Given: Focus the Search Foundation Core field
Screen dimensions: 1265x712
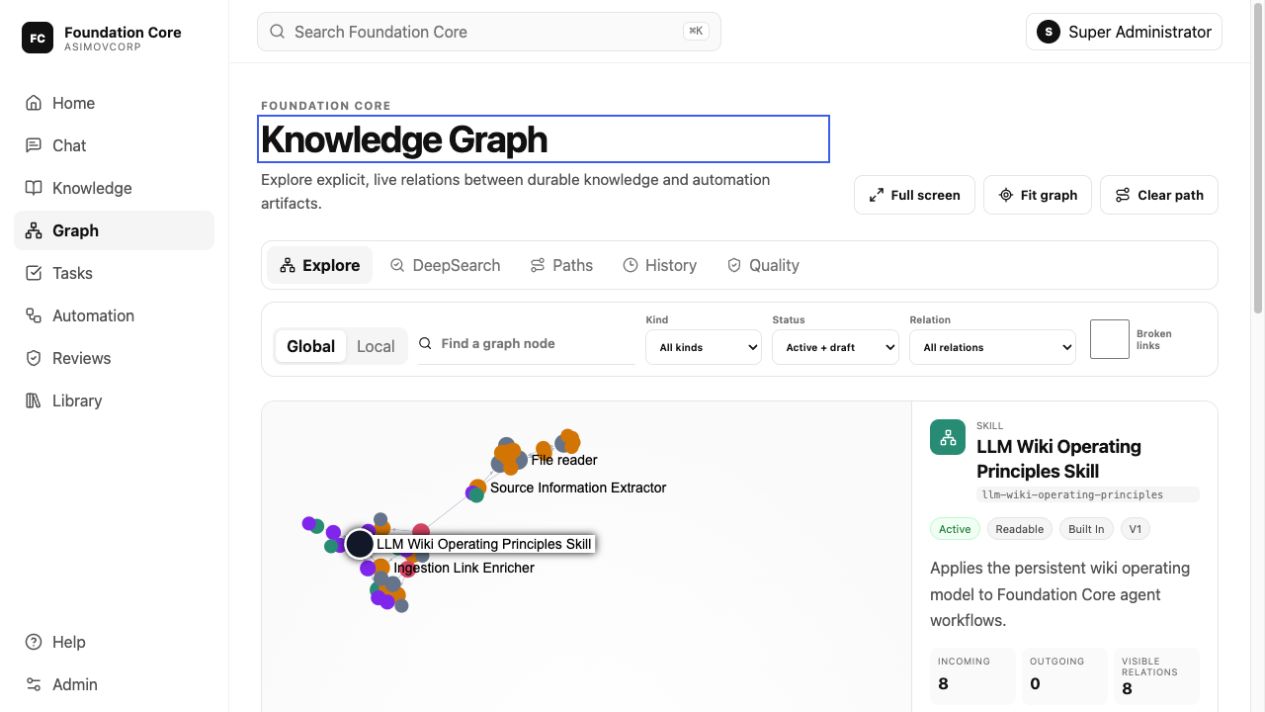Looking at the screenshot, I should [x=489, y=32].
